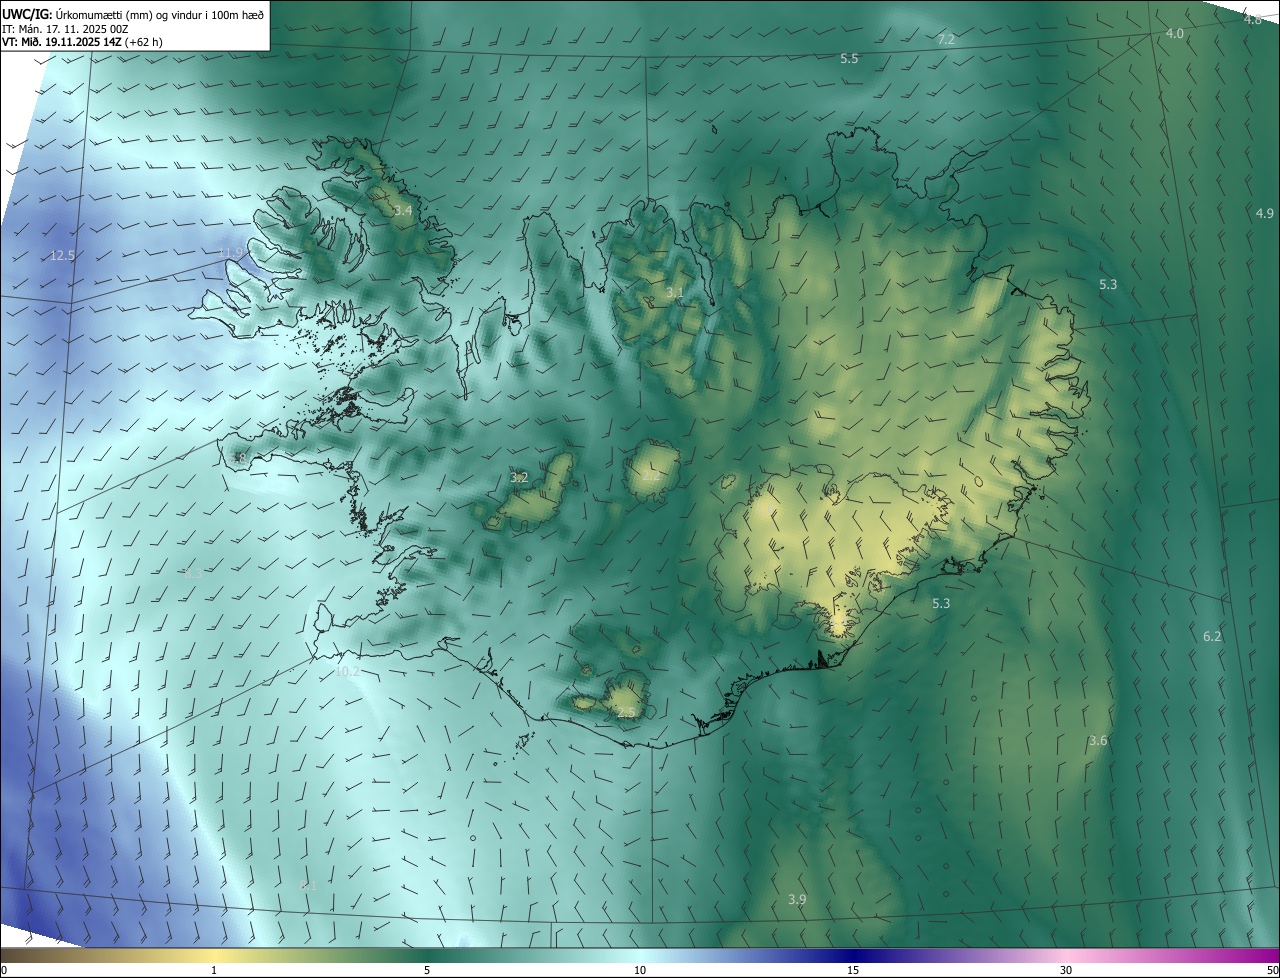Click the 6.2 value at the right edge
The image size is (1280, 978).
pos(1212,637)
